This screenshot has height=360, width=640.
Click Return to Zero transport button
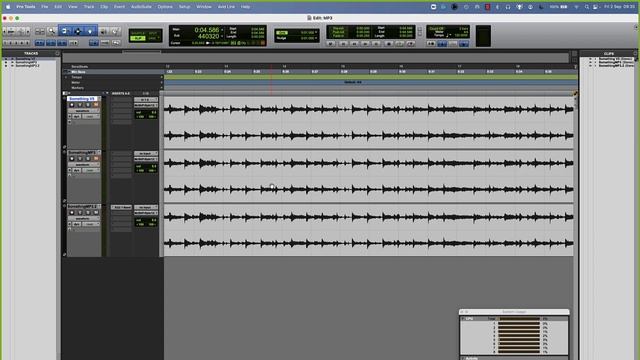click(x=343, y=44)
